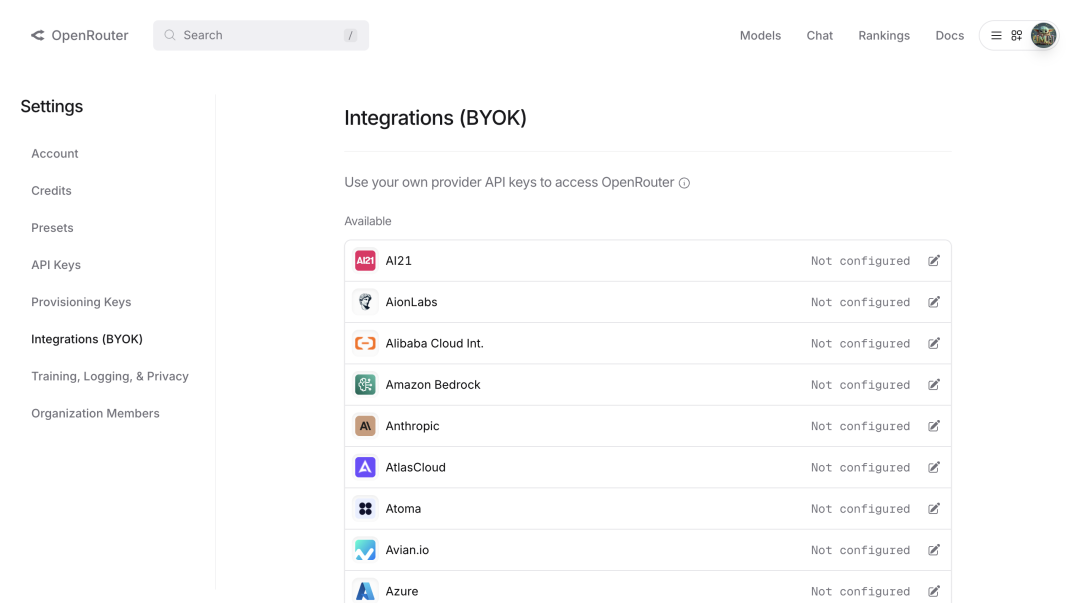Edit the Alibaba Cloud Int. integration key

pos(933,343)
